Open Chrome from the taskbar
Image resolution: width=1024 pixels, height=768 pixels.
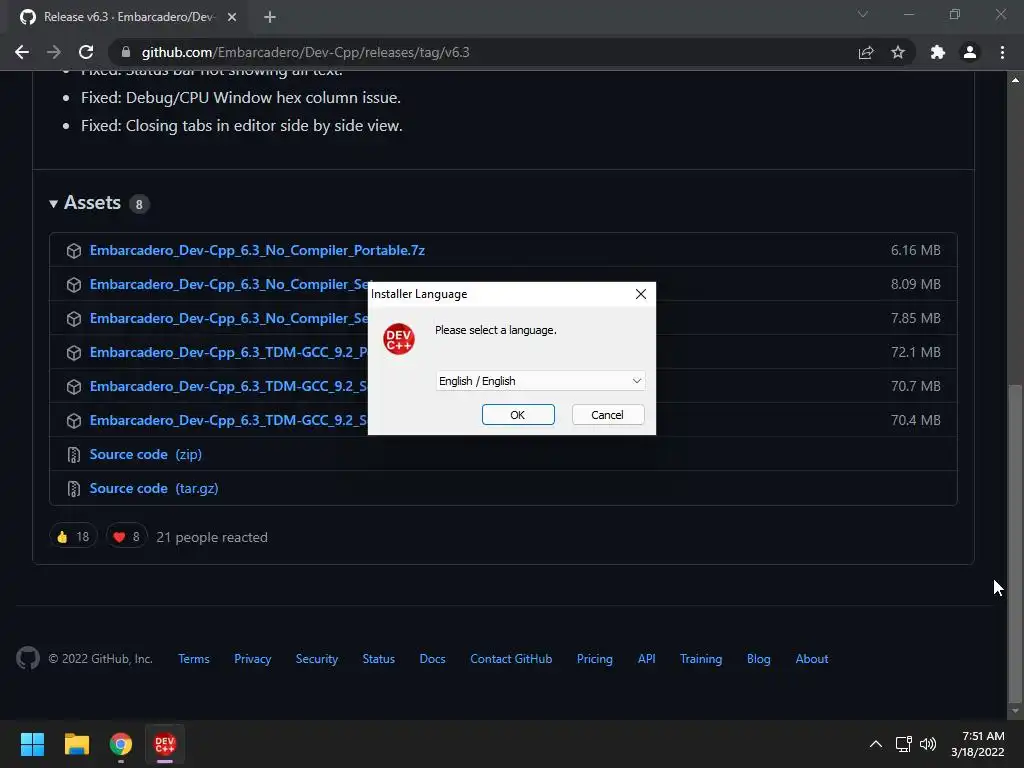(121, 744)
